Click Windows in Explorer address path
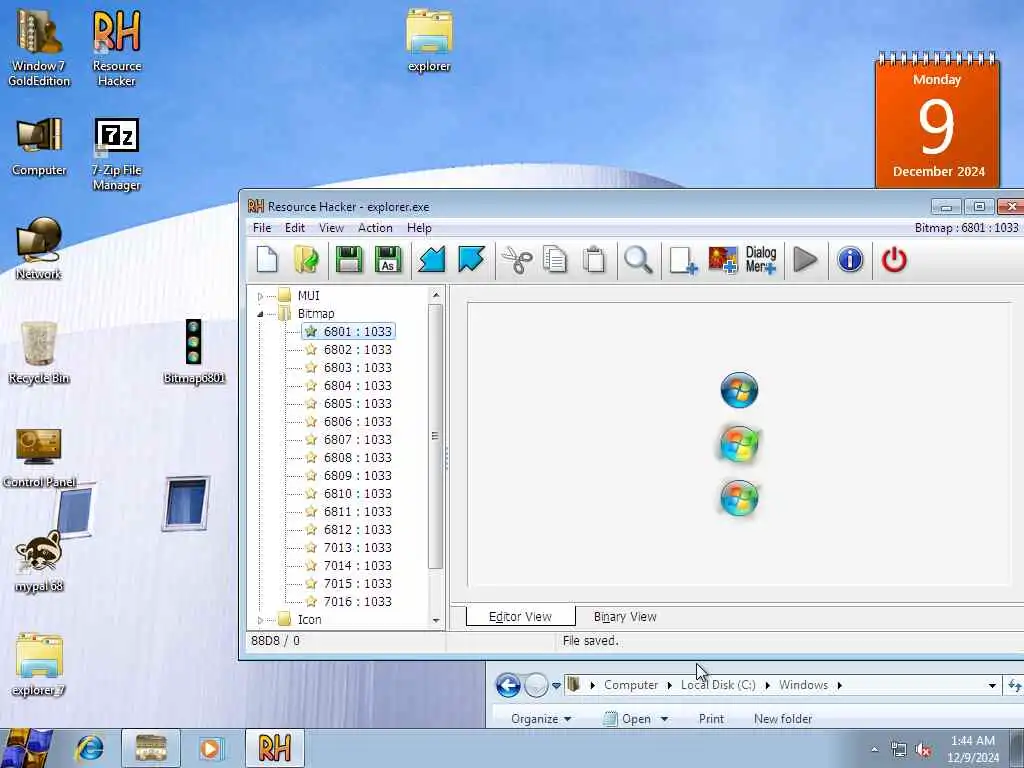This screenshot has height=768, width=1024. (803, 685)
